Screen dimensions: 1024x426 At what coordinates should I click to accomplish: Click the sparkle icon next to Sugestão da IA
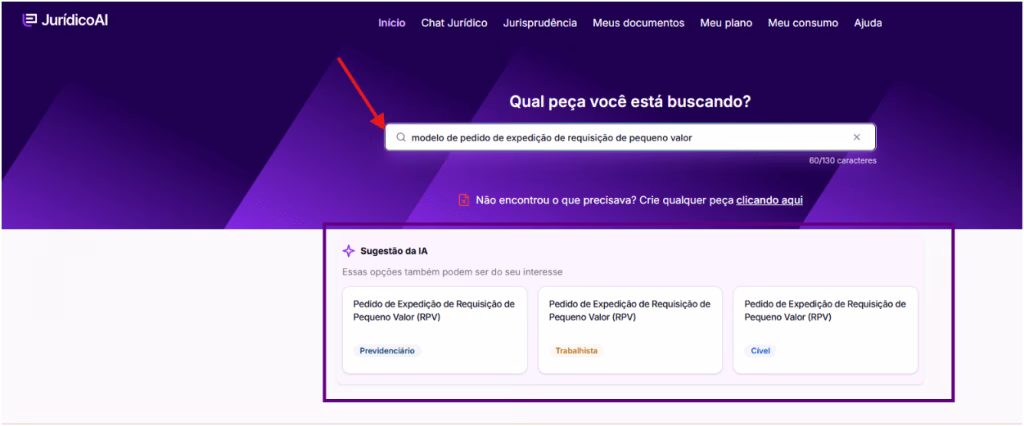pyautogui.click(x=349, y=251)
